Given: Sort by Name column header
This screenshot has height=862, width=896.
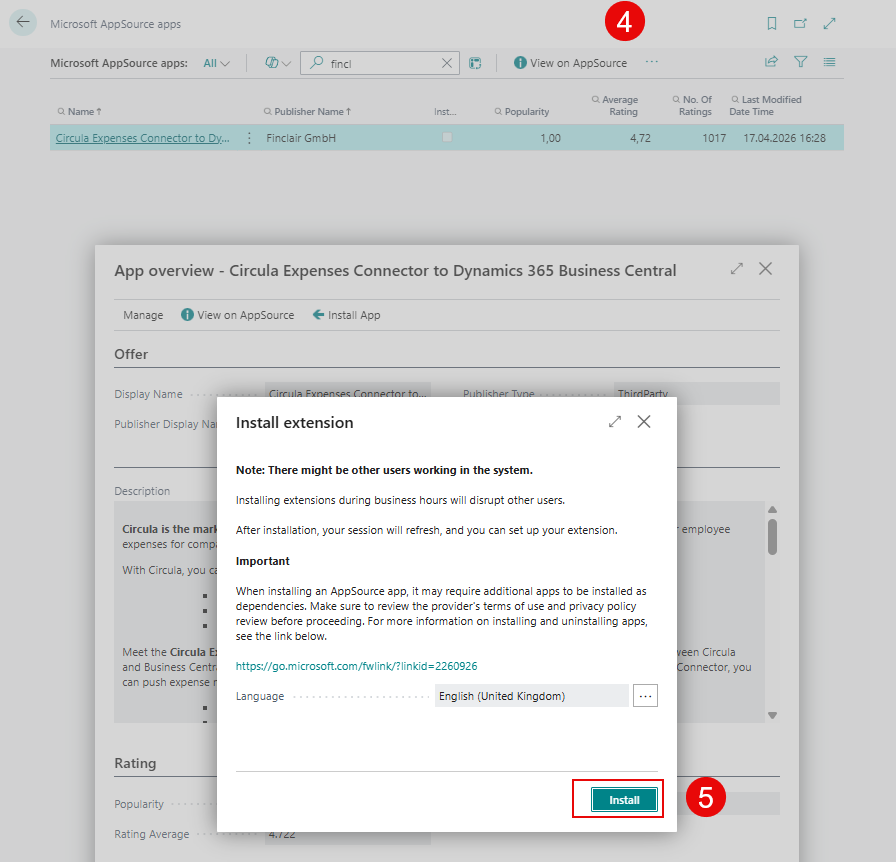Looking at the screenshot, I should point(79,111).
